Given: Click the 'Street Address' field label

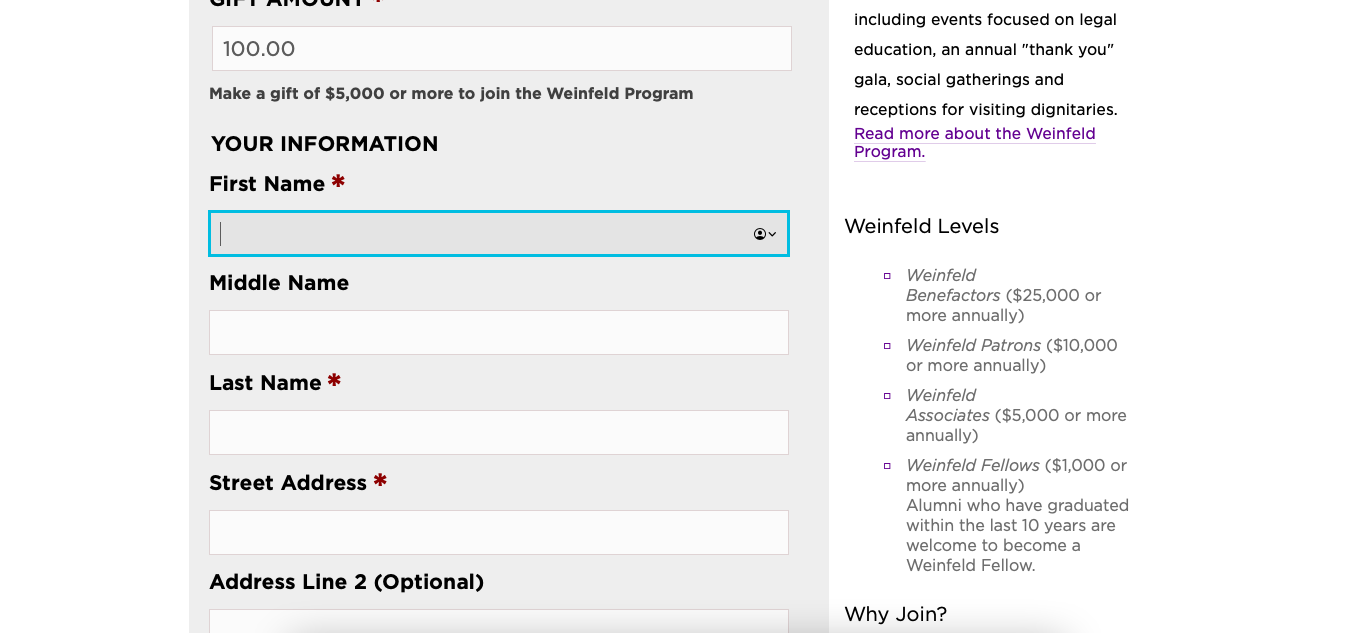Looking at the screenshot, I should click(x=288, y=483).
